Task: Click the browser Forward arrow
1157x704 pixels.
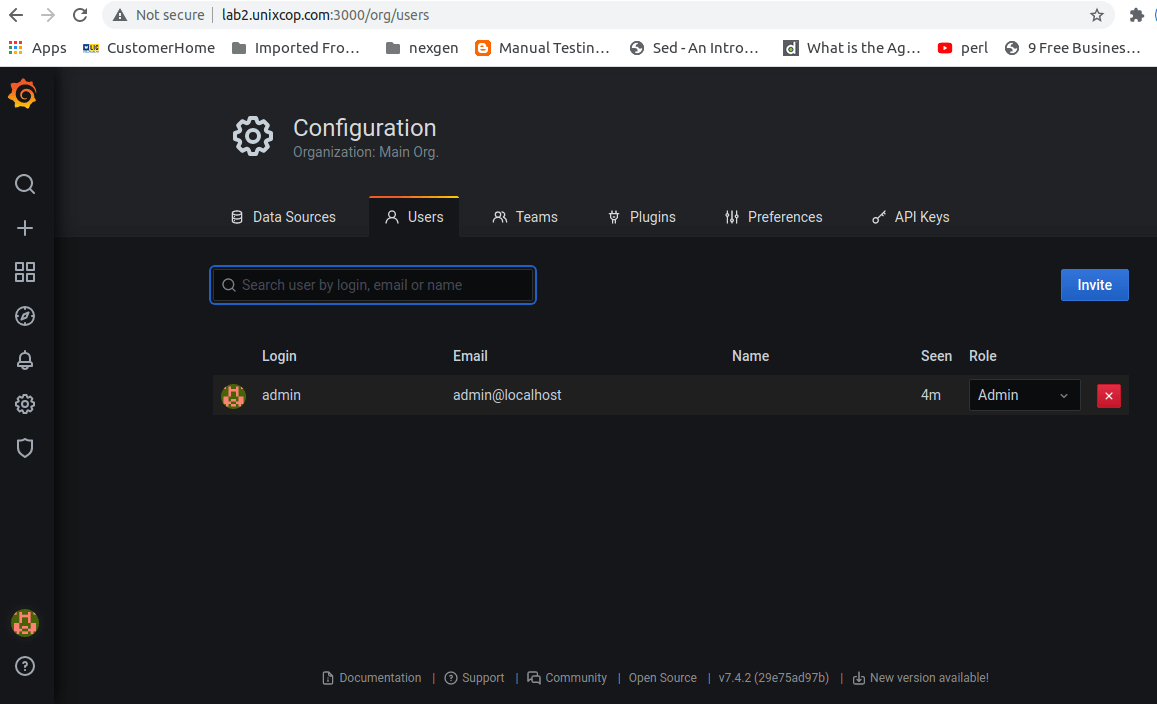Action: [x=48, y=15]
